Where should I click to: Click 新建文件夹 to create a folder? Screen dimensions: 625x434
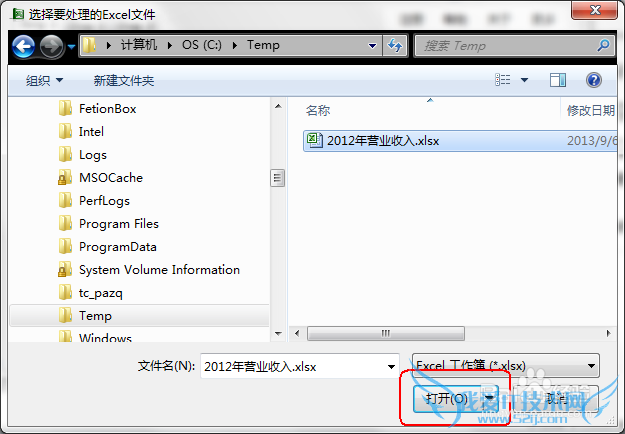(124, 81)
